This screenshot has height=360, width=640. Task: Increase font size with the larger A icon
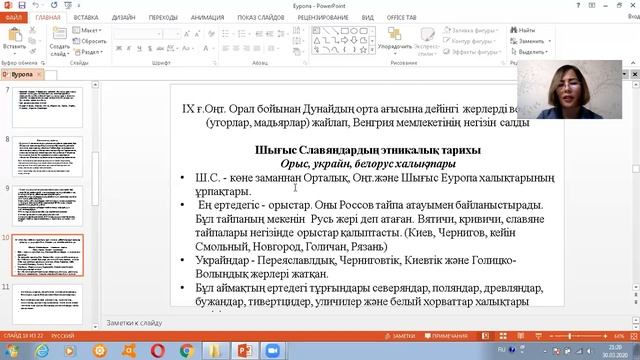187,34
